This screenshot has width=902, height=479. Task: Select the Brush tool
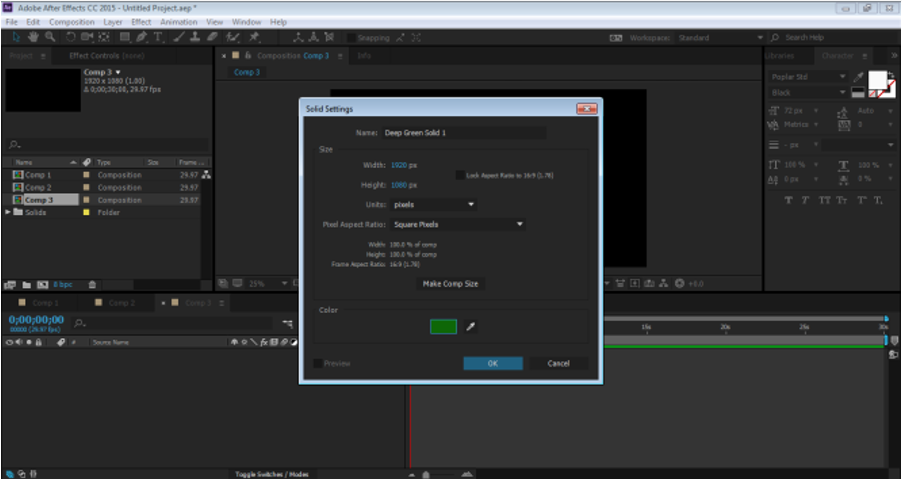[x=179, y=37]
